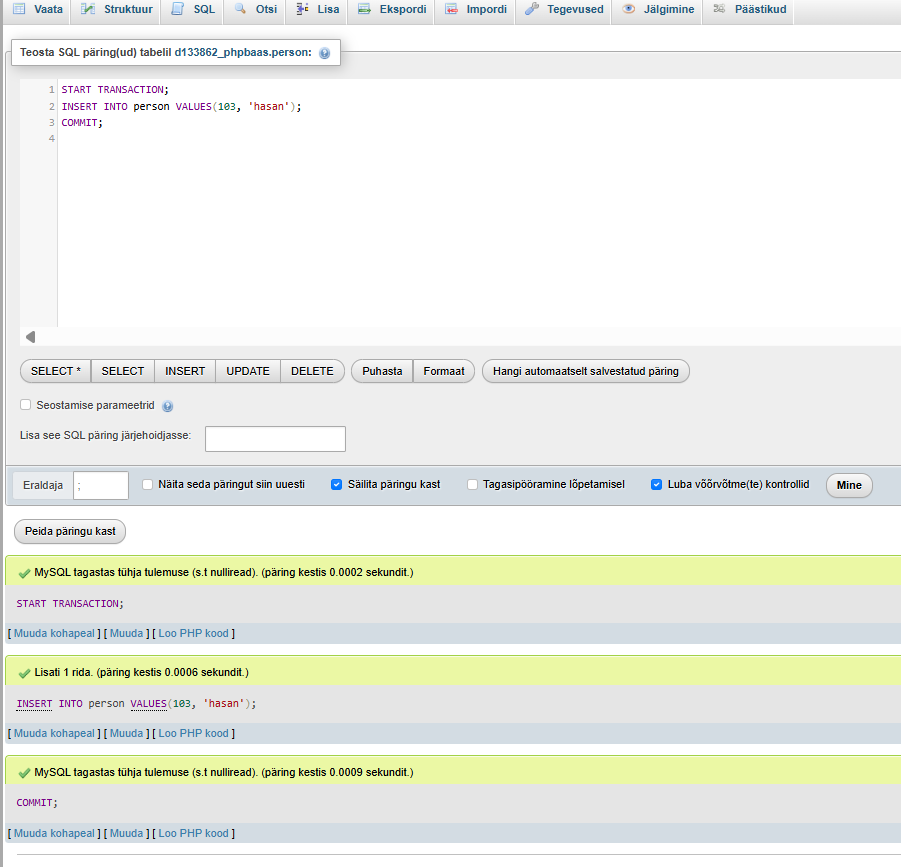
Task: Click the Jälgimine eye icon
Action: coord(629,9)
